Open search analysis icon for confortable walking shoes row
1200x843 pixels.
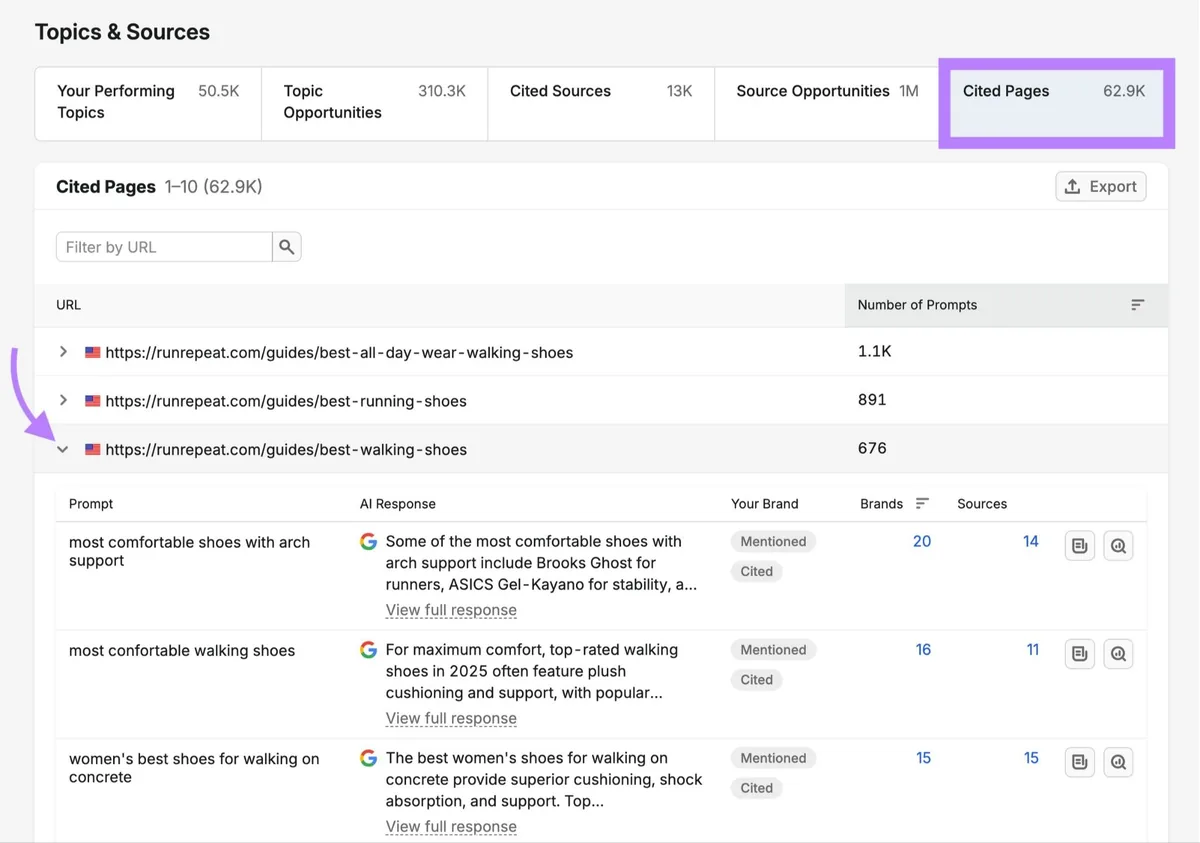coord(1118,654)
